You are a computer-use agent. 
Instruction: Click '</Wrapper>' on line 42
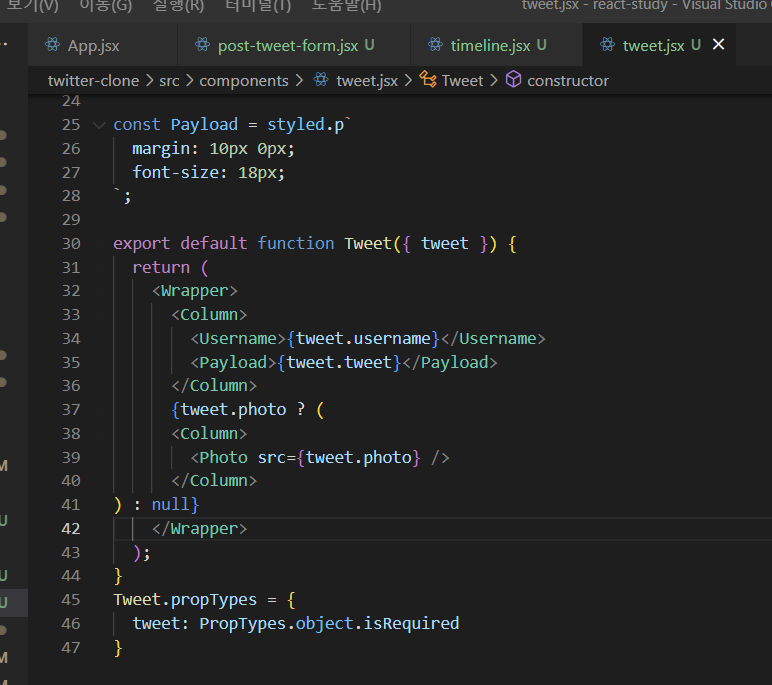point(199,529)
